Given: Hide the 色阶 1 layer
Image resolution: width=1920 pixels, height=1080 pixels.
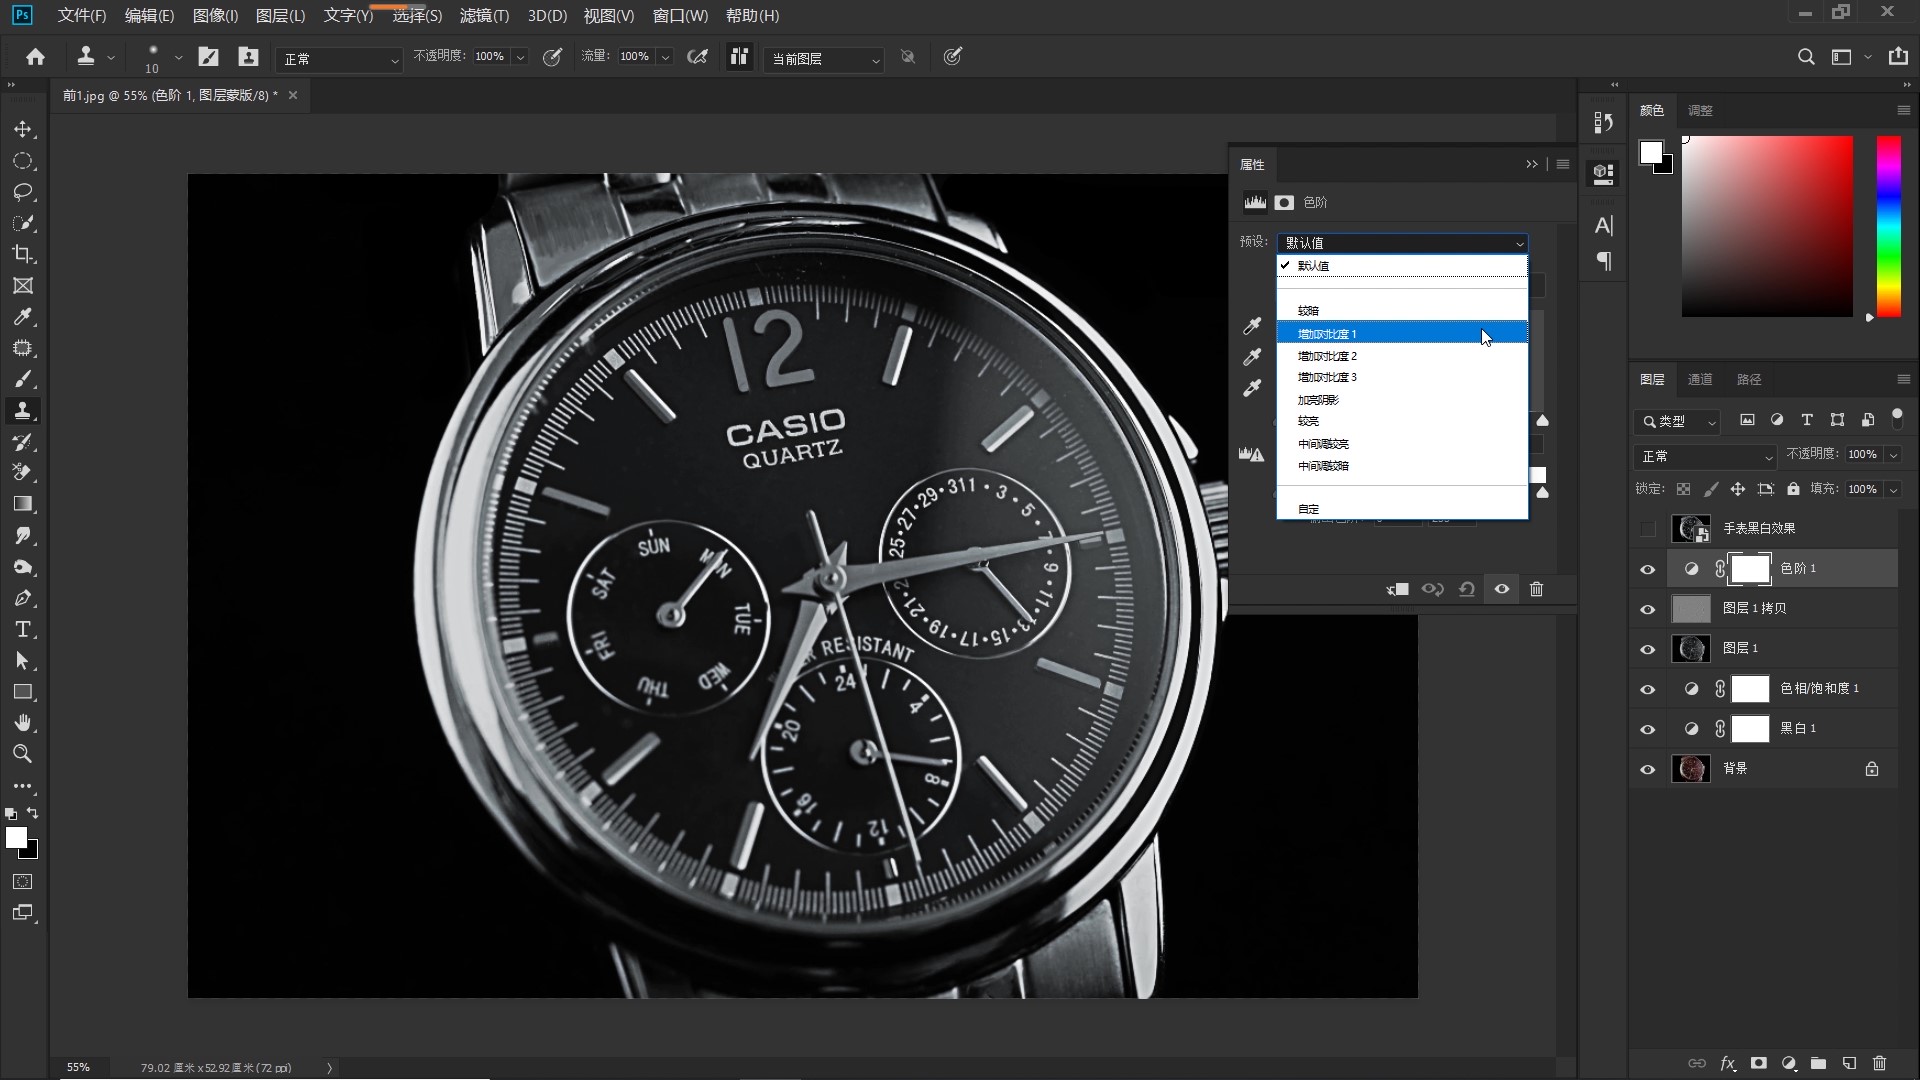Looking at the screenshot, I should [x=1647, y=569].
